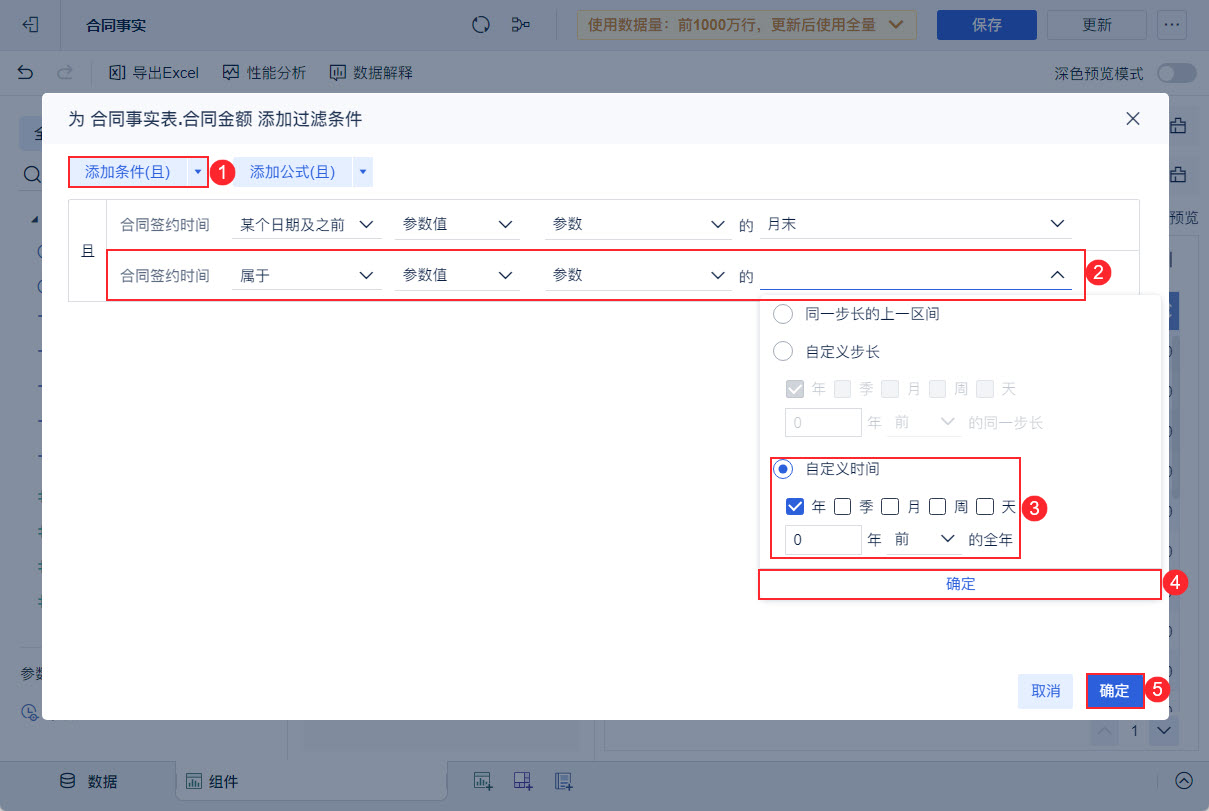Open the data lineage flow icon
1209x811 pixels.
coord(521,25)
